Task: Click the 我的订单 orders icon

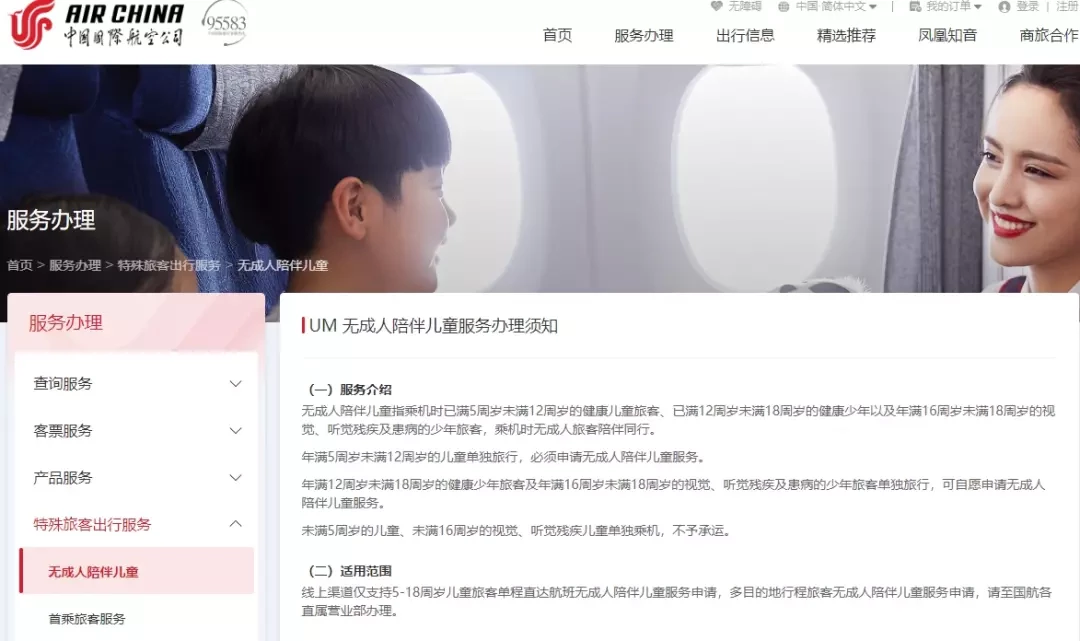Action: tap(915, 6)
